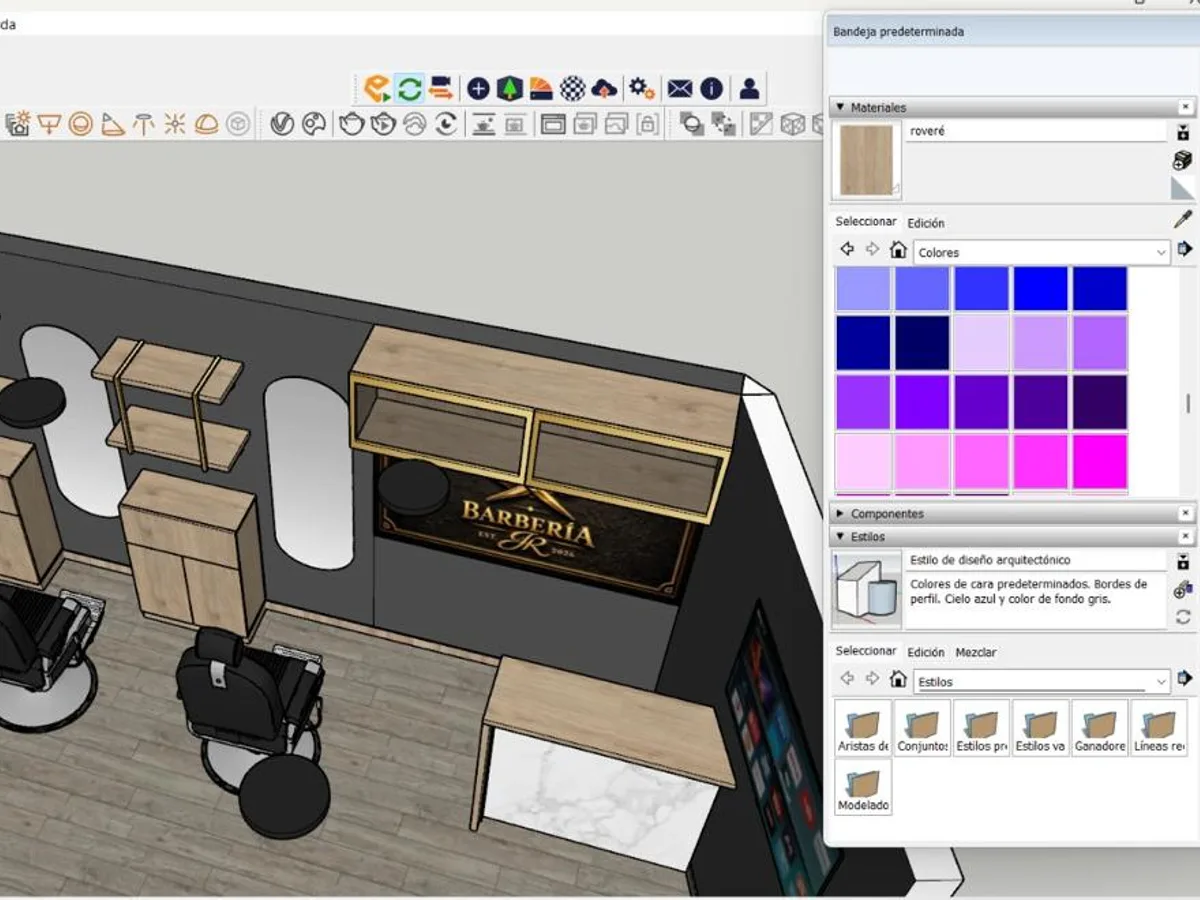Open the Enscape settings gears icon
Image resolution: width=1200 pixels, height=900 pixels.
point(641,88)
